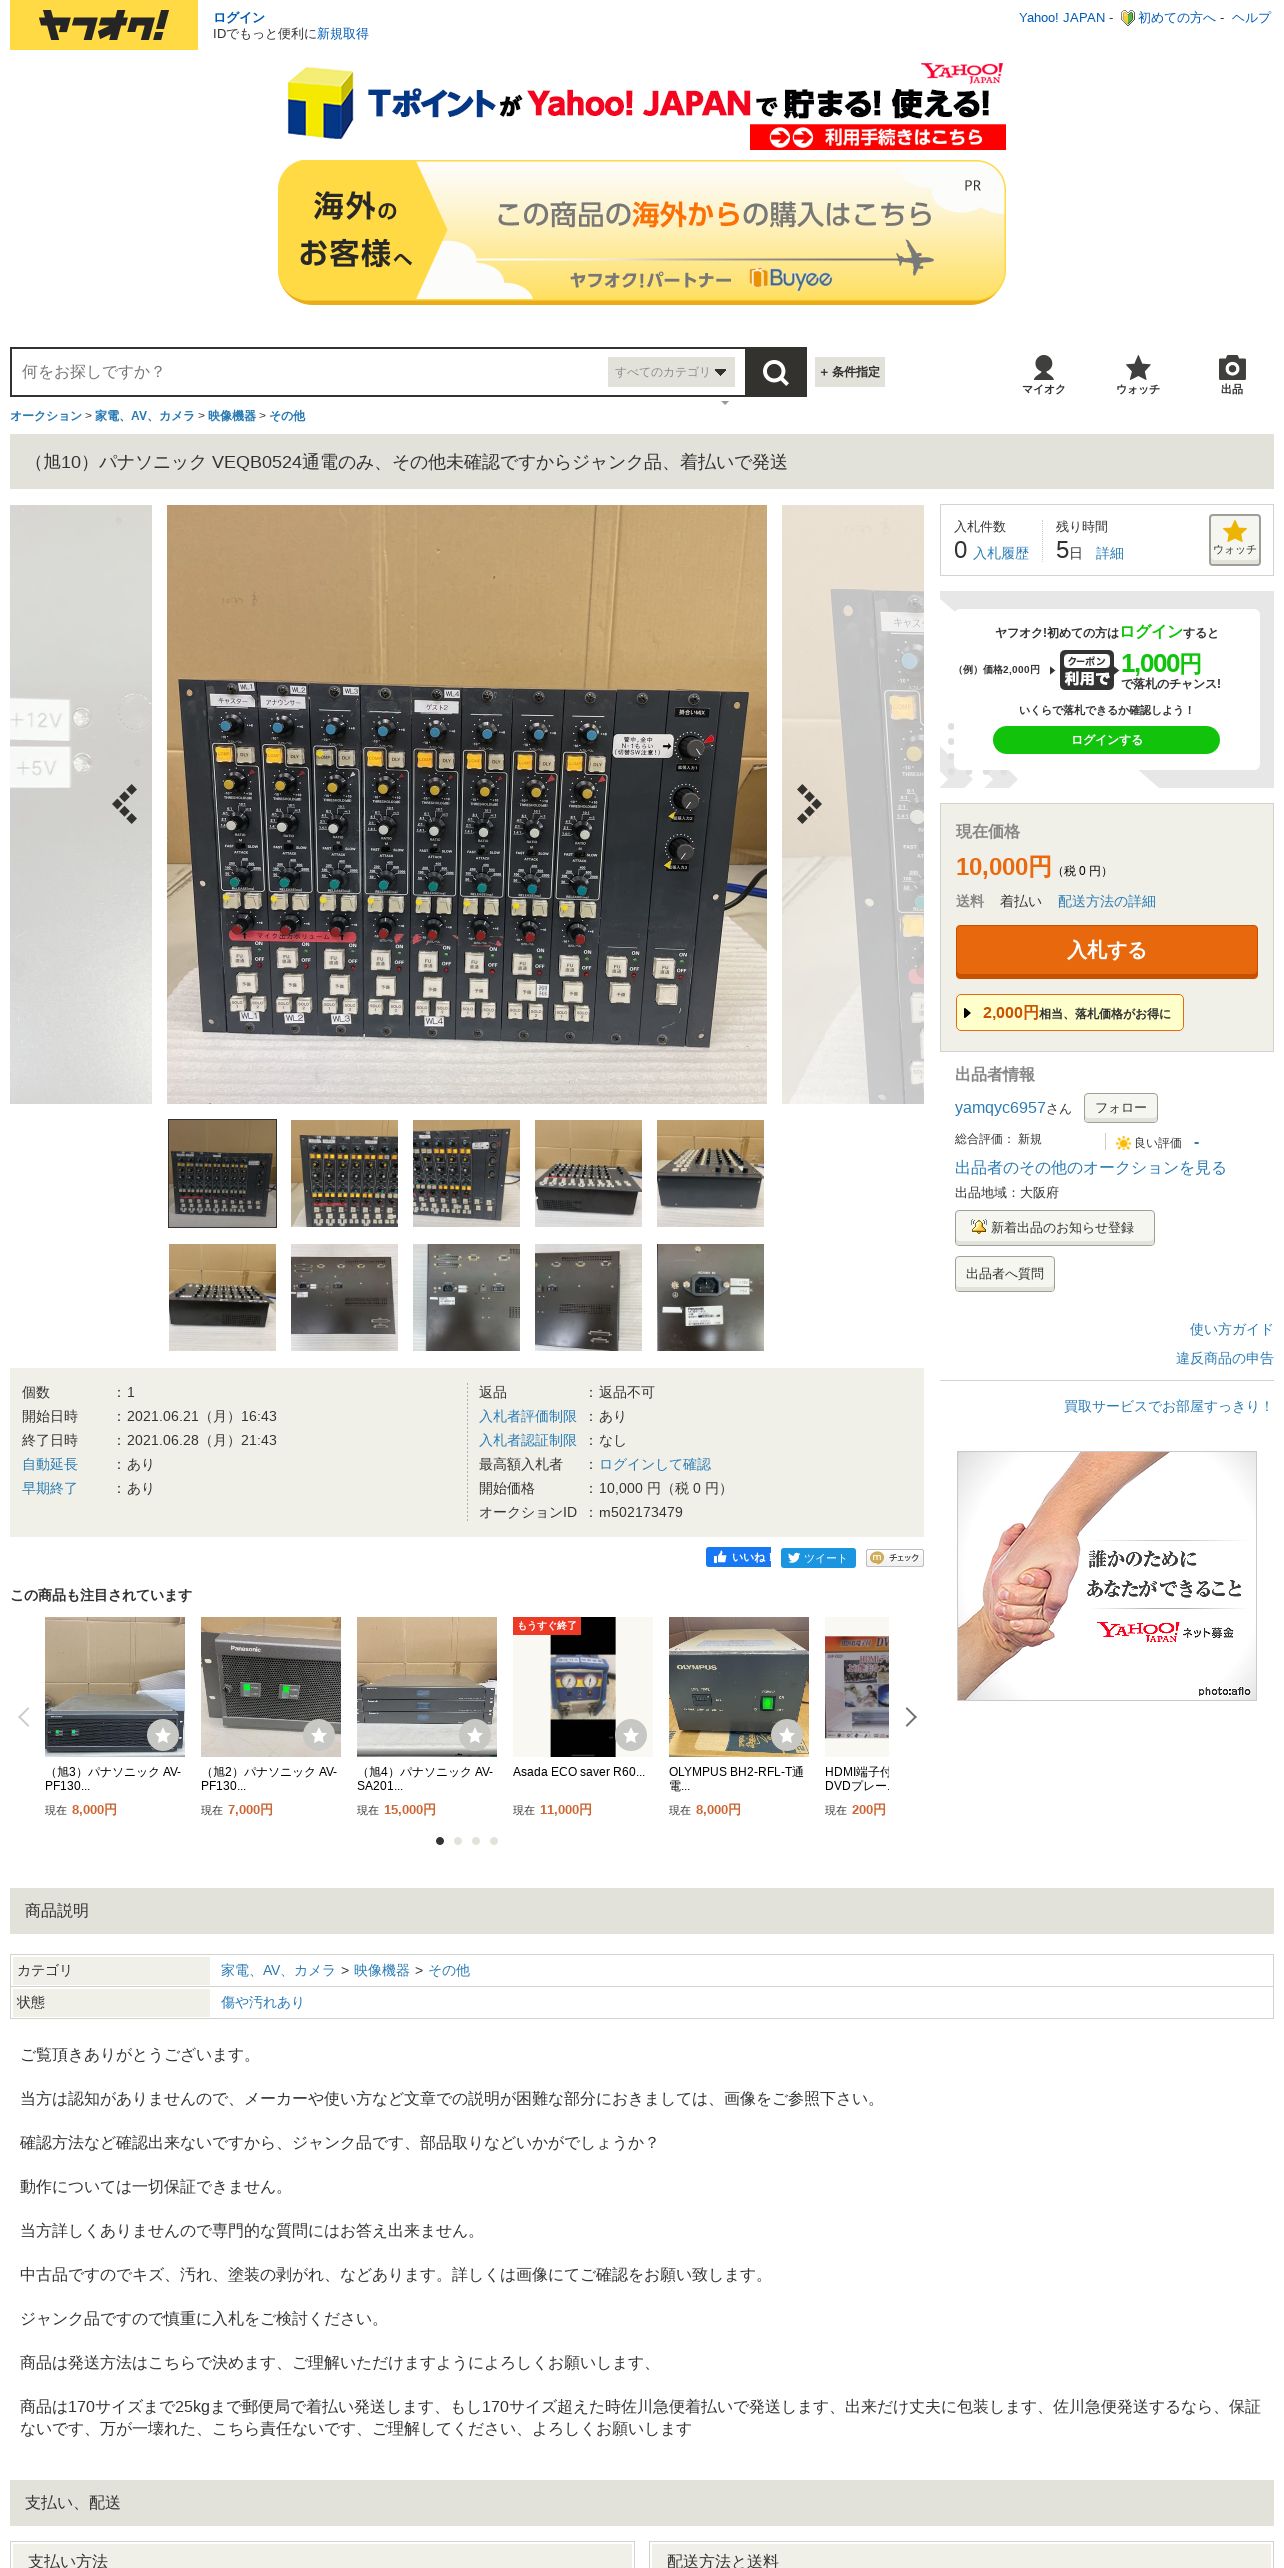The height and width of the screenshot is (2568, 1284).
Task: Open 早期終了 info link
Action: [x=50, y=1488]
